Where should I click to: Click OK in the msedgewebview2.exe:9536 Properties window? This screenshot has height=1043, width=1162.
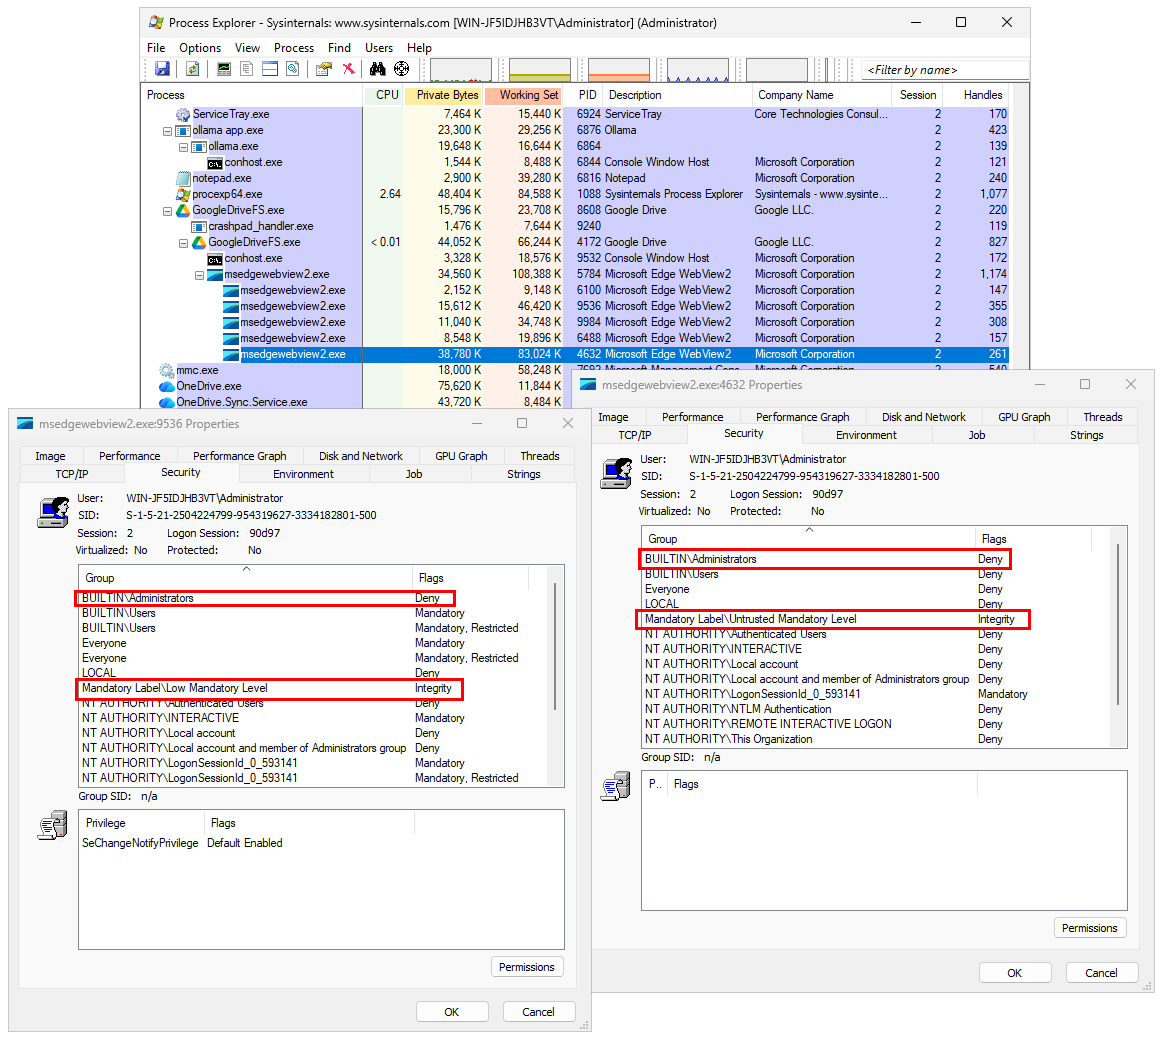click(x=452, y=1011)
